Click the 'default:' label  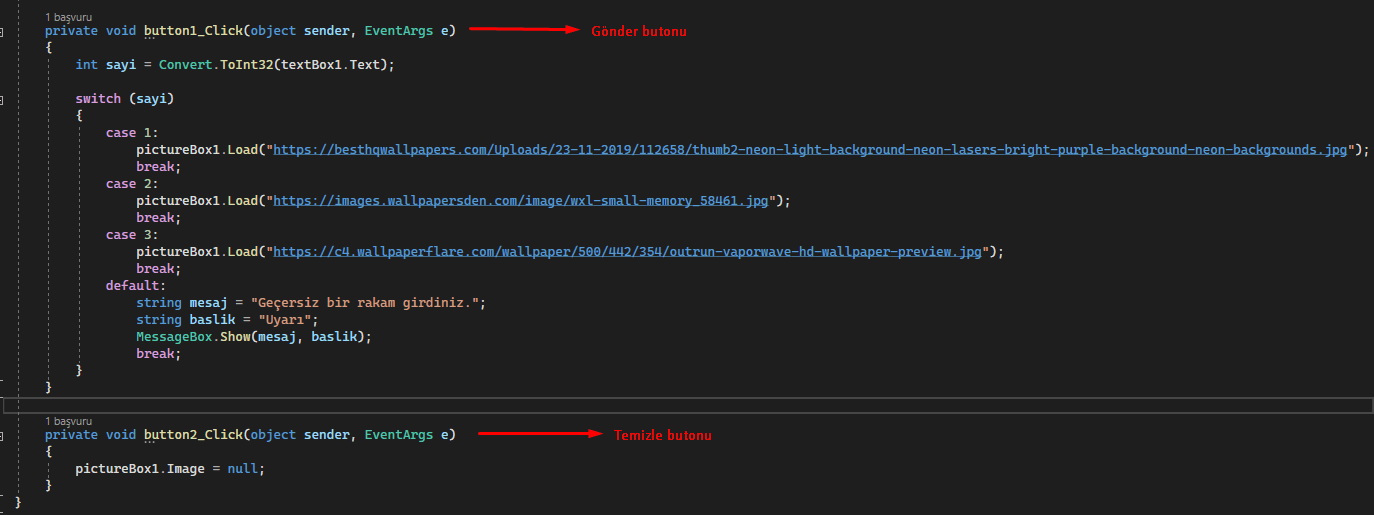pos(136,286)
